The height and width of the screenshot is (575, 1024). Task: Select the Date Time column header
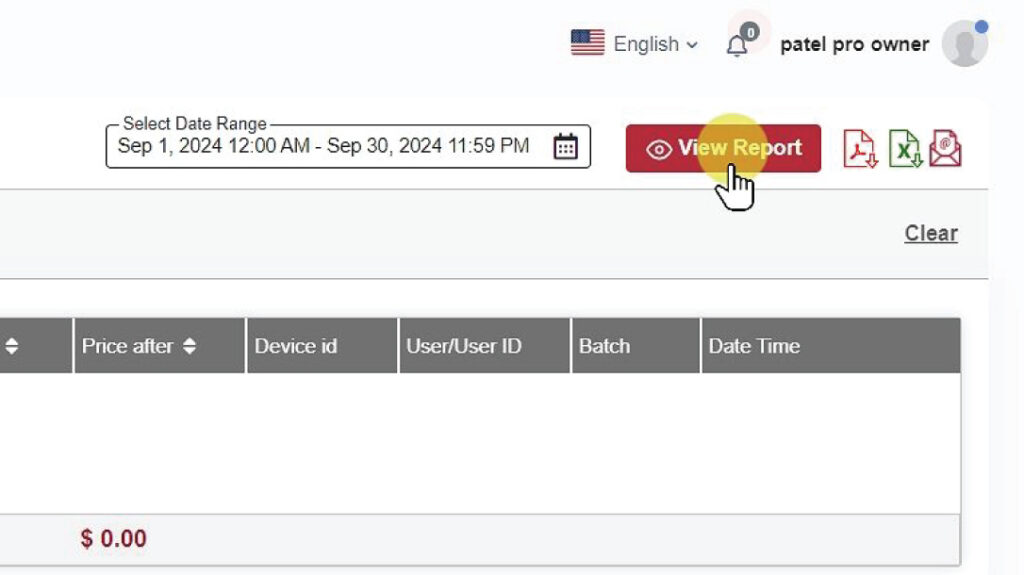pyautogui.click(x=754, y=346)
